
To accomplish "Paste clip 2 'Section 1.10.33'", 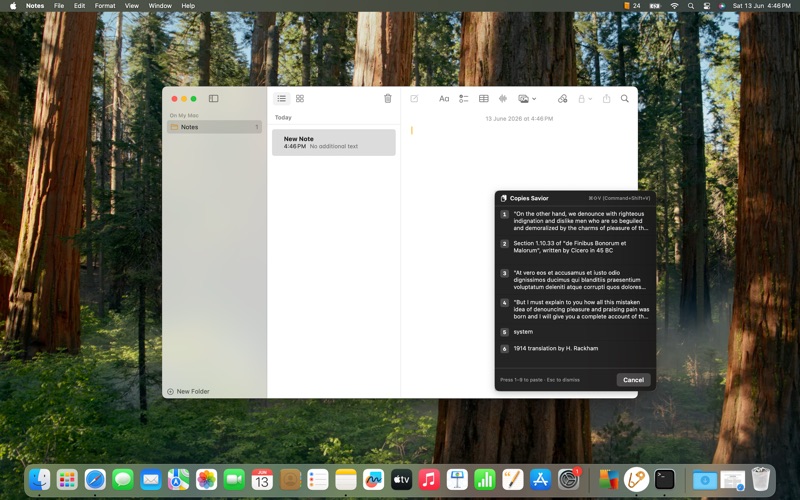I will (575, 247).
